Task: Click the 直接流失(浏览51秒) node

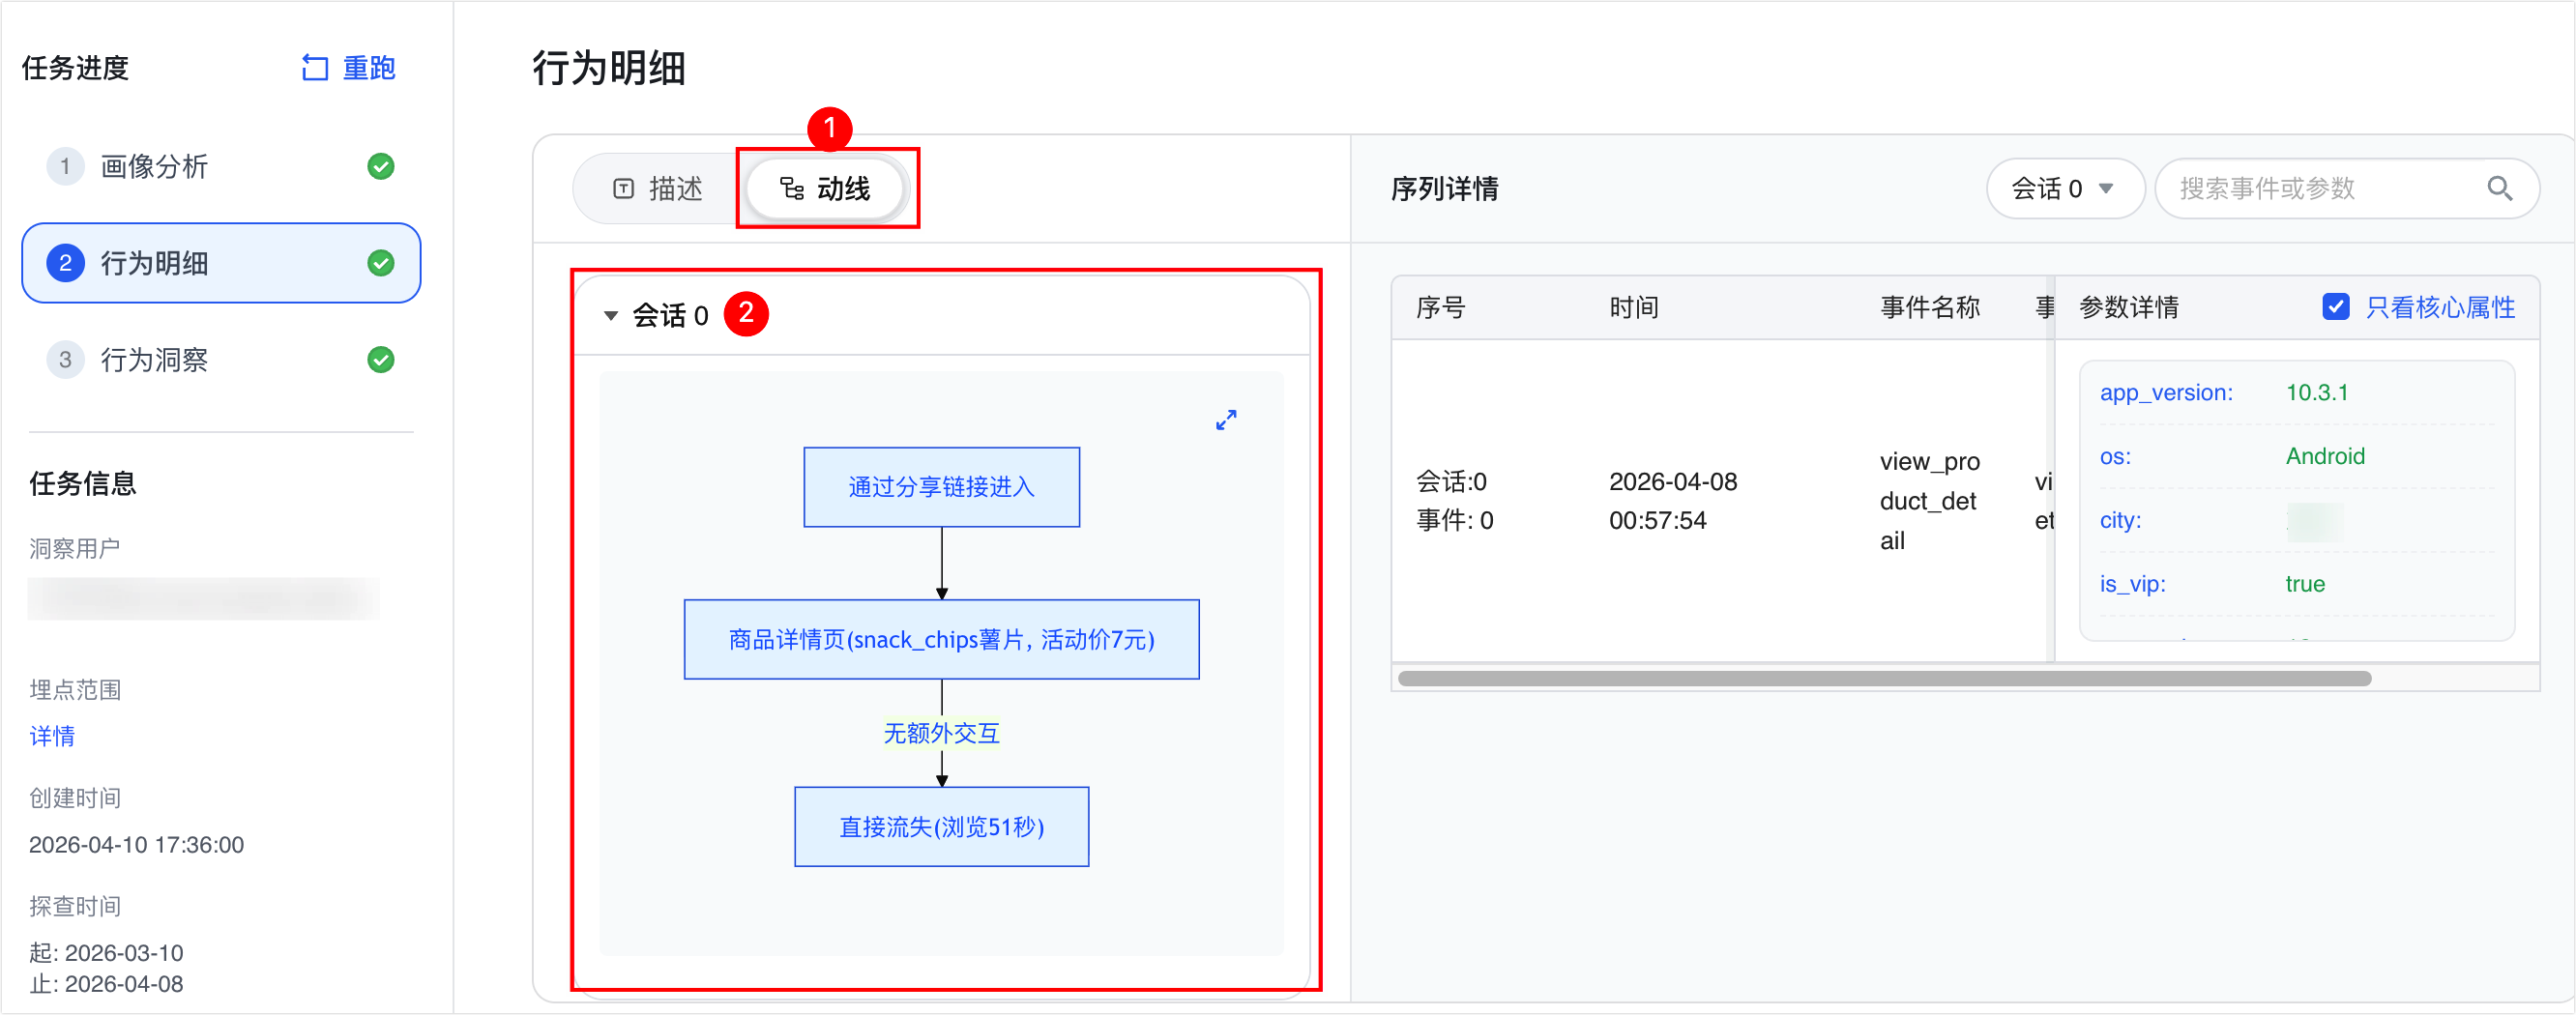Action: (941, 827)
